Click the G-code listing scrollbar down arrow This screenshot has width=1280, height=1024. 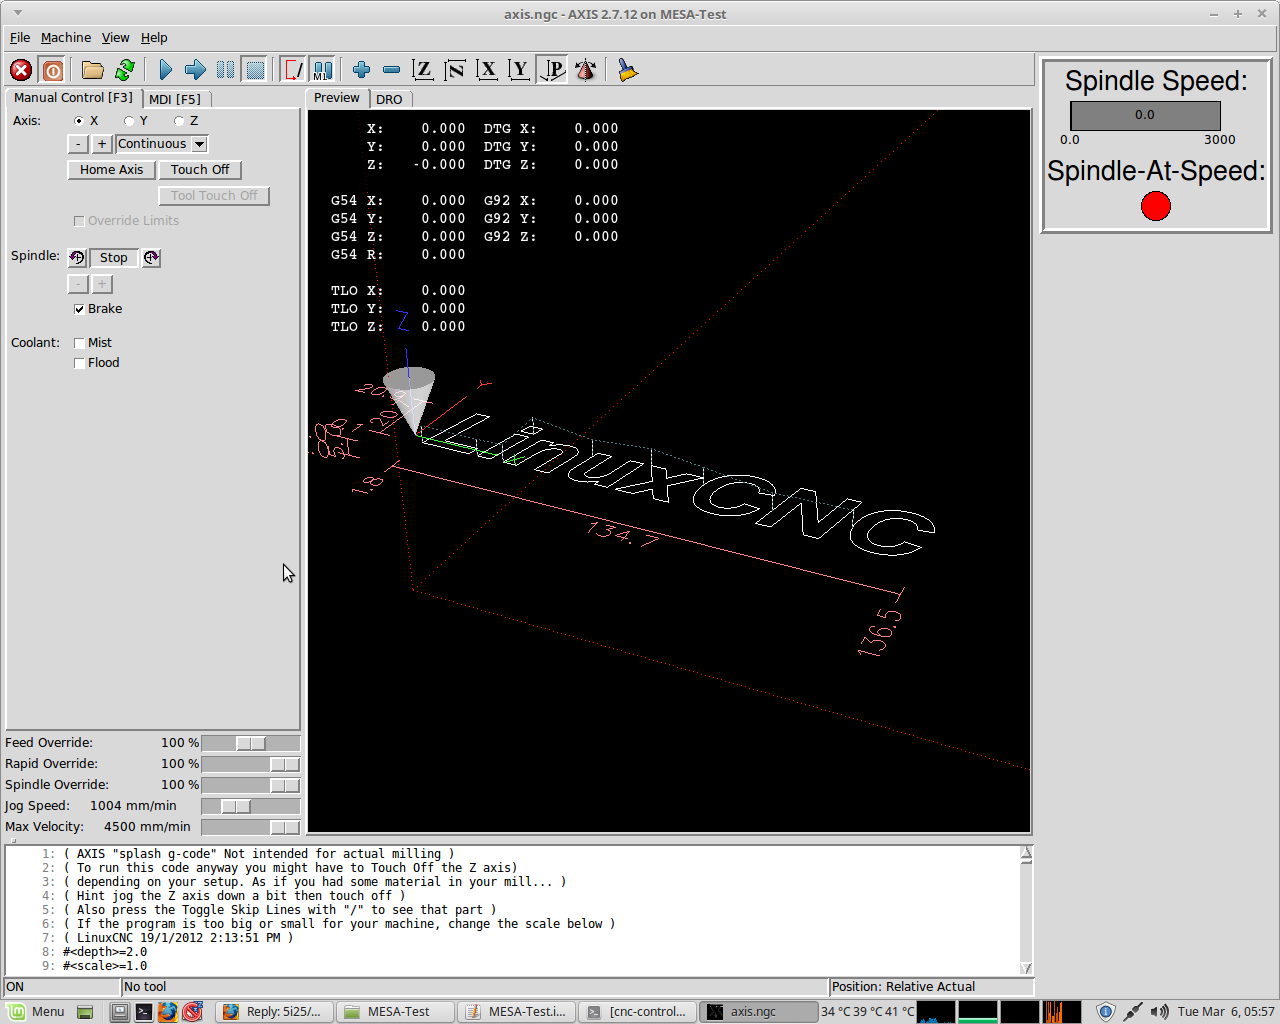[x=1026, y=968]
